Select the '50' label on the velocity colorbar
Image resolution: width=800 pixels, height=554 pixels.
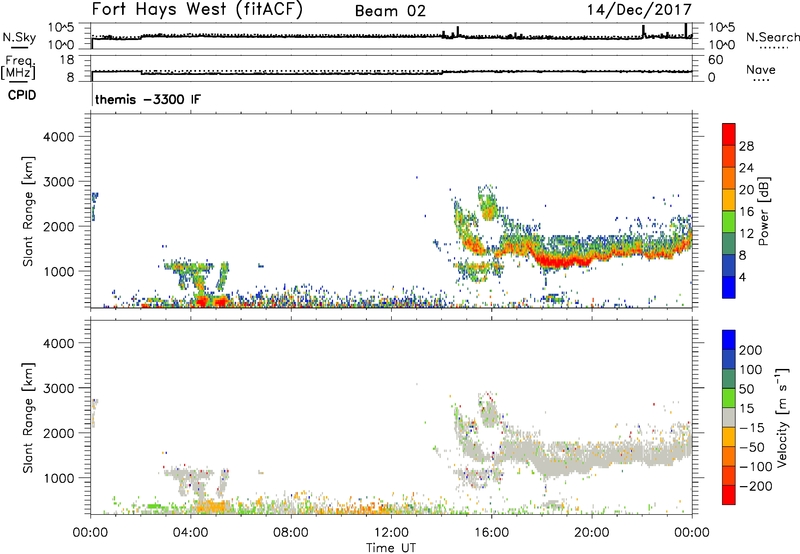pos(747,389)
